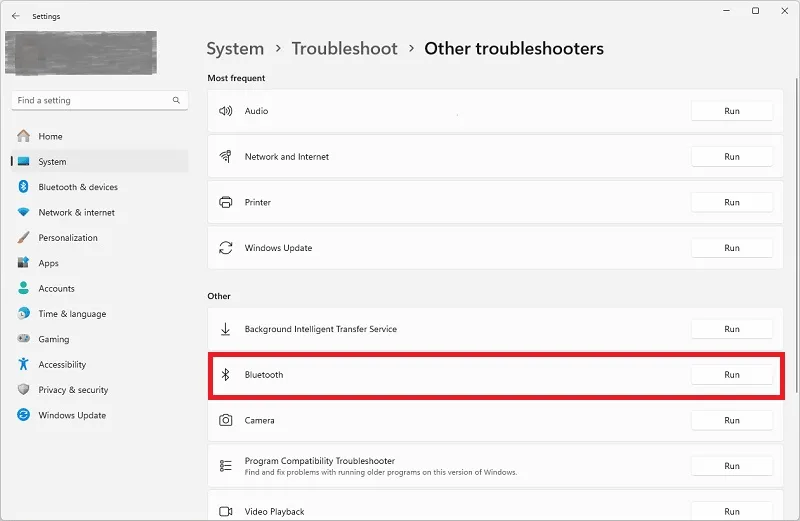Run the Windows Update troubleshooter
Viewport: 800px width, 521px height.
tap(732, 247)
